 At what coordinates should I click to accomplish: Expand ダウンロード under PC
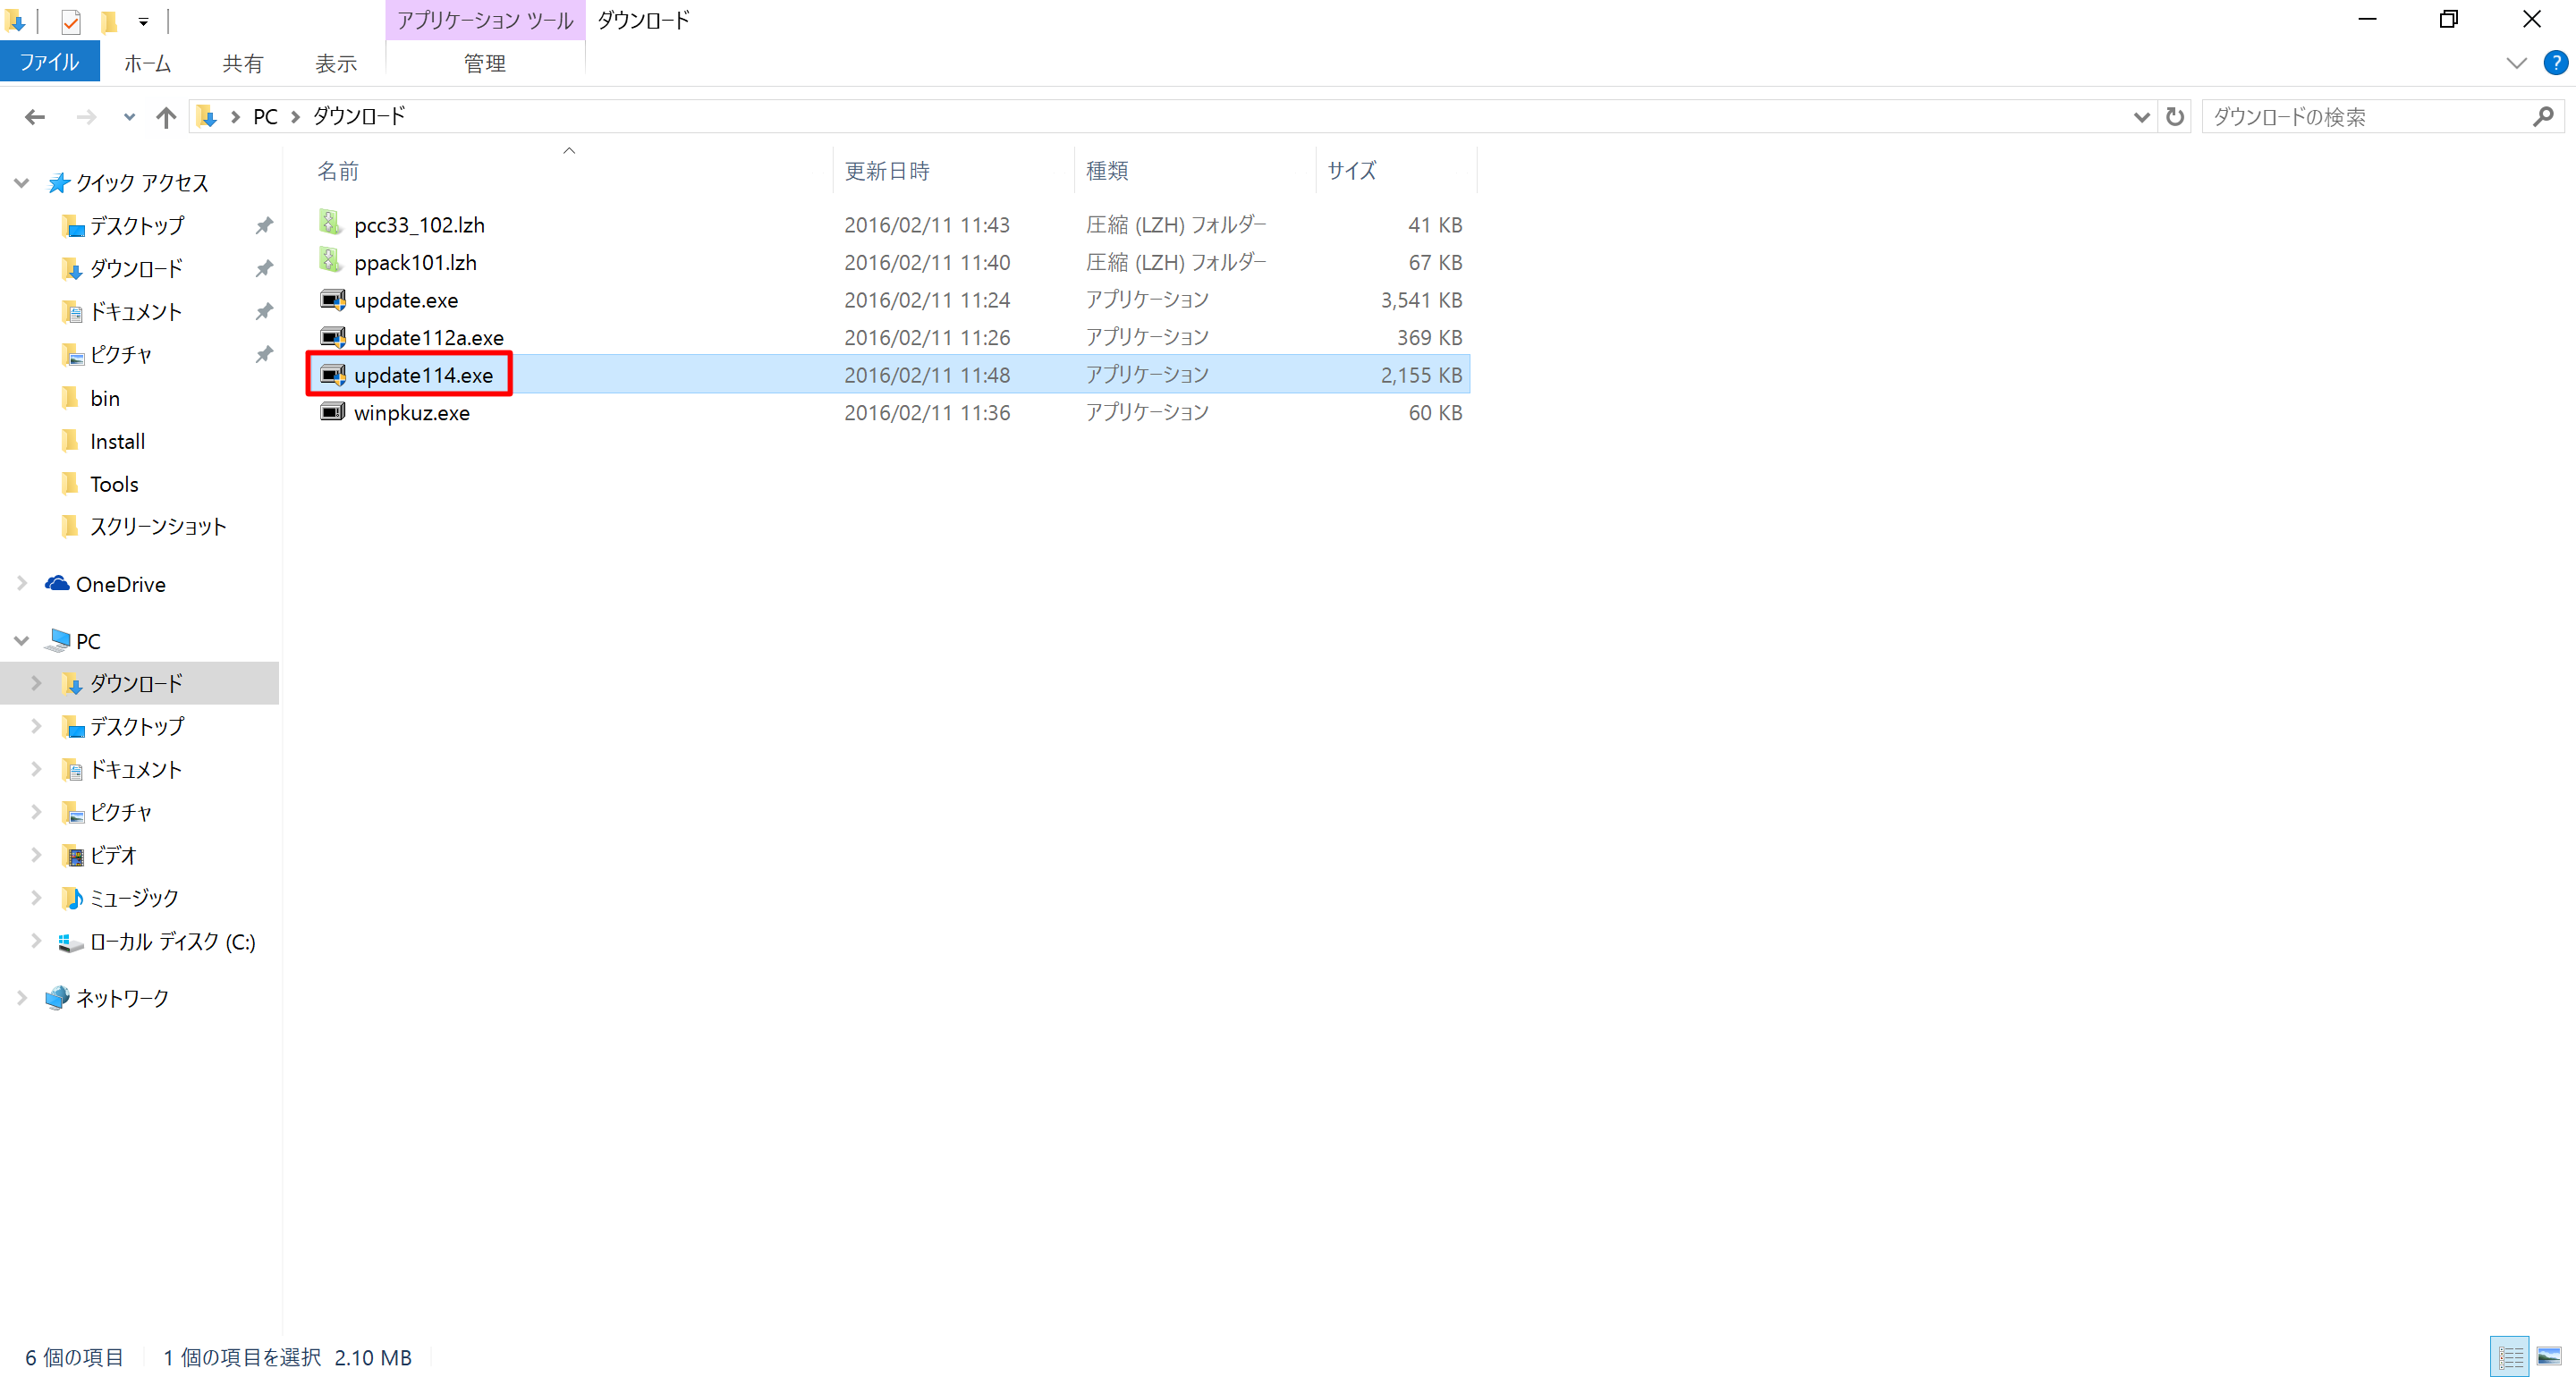coord(36,683)
